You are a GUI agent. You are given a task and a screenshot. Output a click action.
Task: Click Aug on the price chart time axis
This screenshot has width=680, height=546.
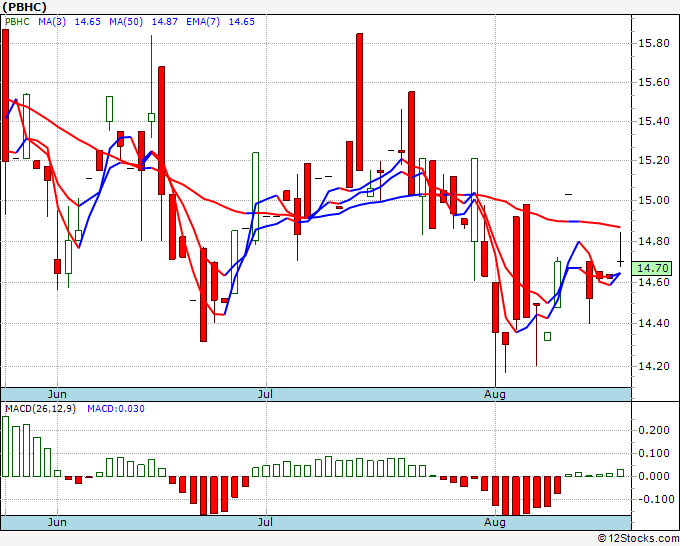click(x=495, y=394)
